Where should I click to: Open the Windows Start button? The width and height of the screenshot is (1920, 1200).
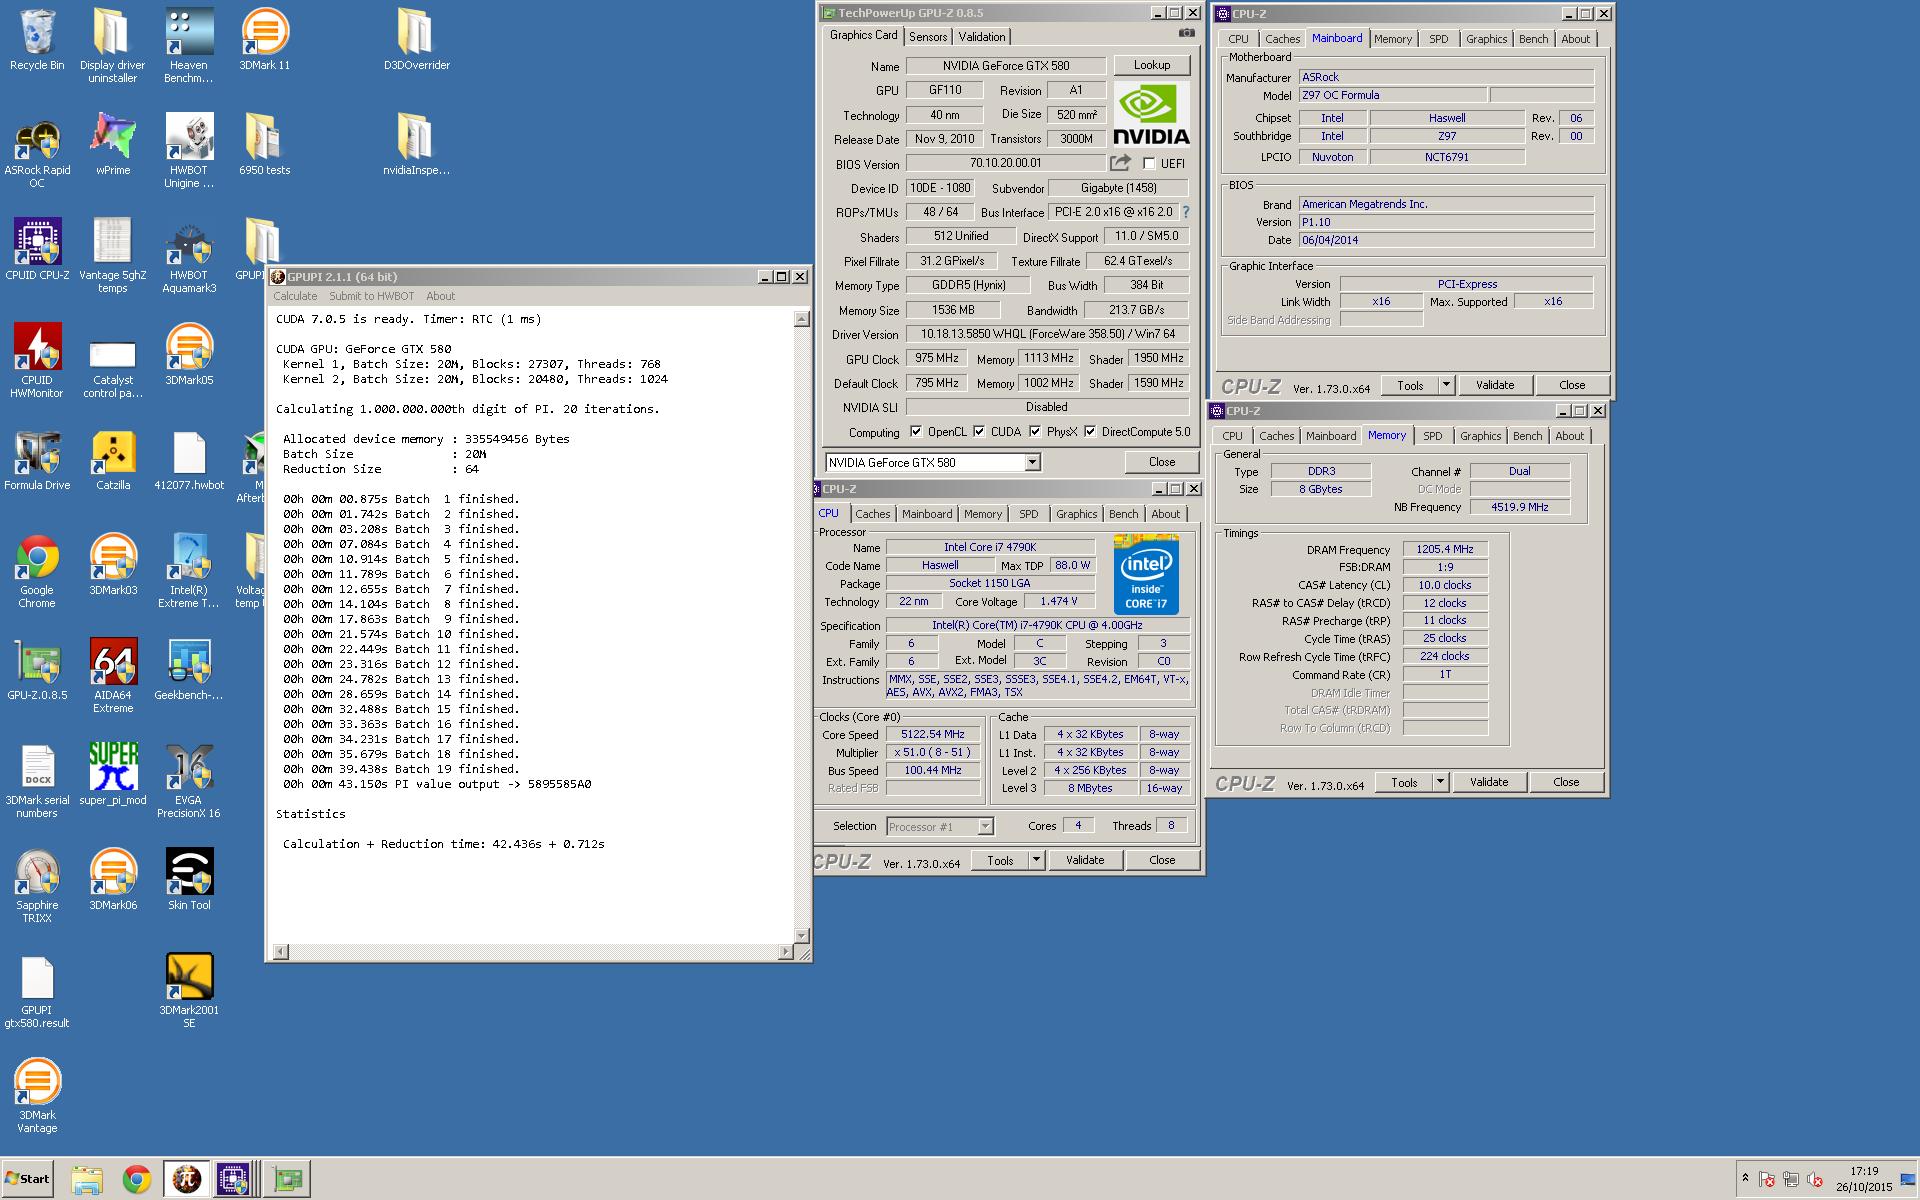coord(27,1179)
